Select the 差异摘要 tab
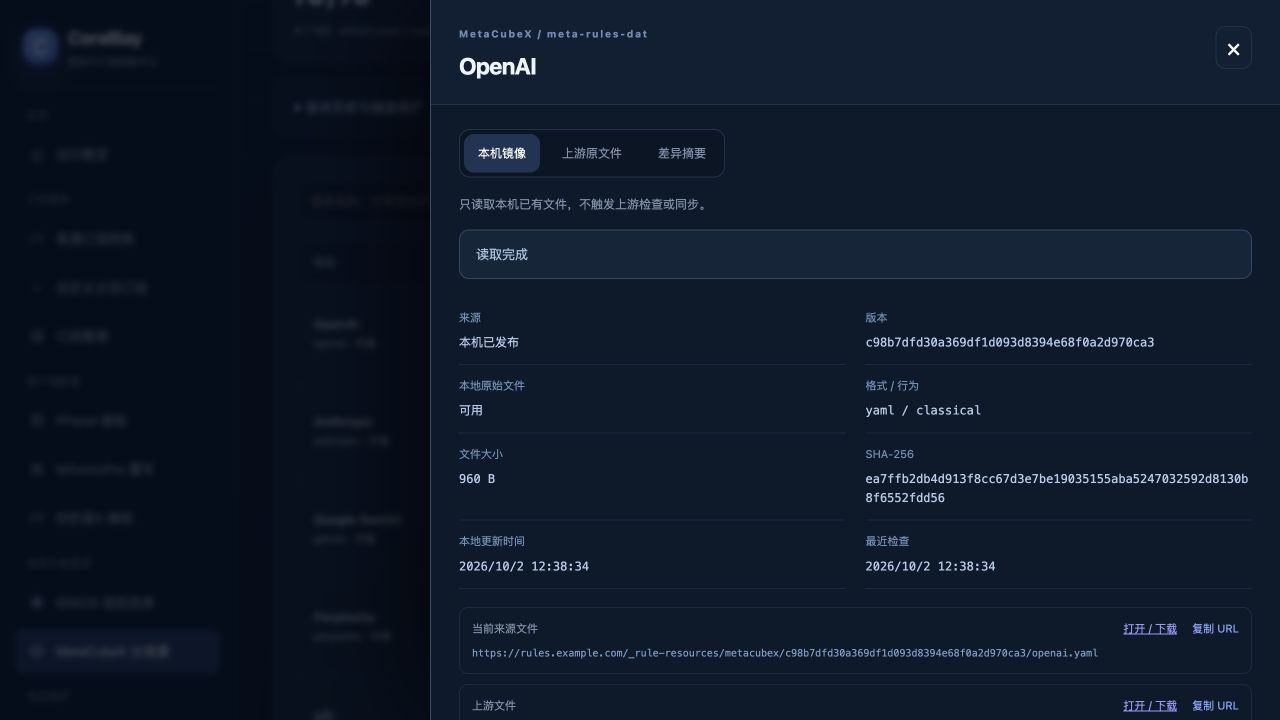 point(682,153)
